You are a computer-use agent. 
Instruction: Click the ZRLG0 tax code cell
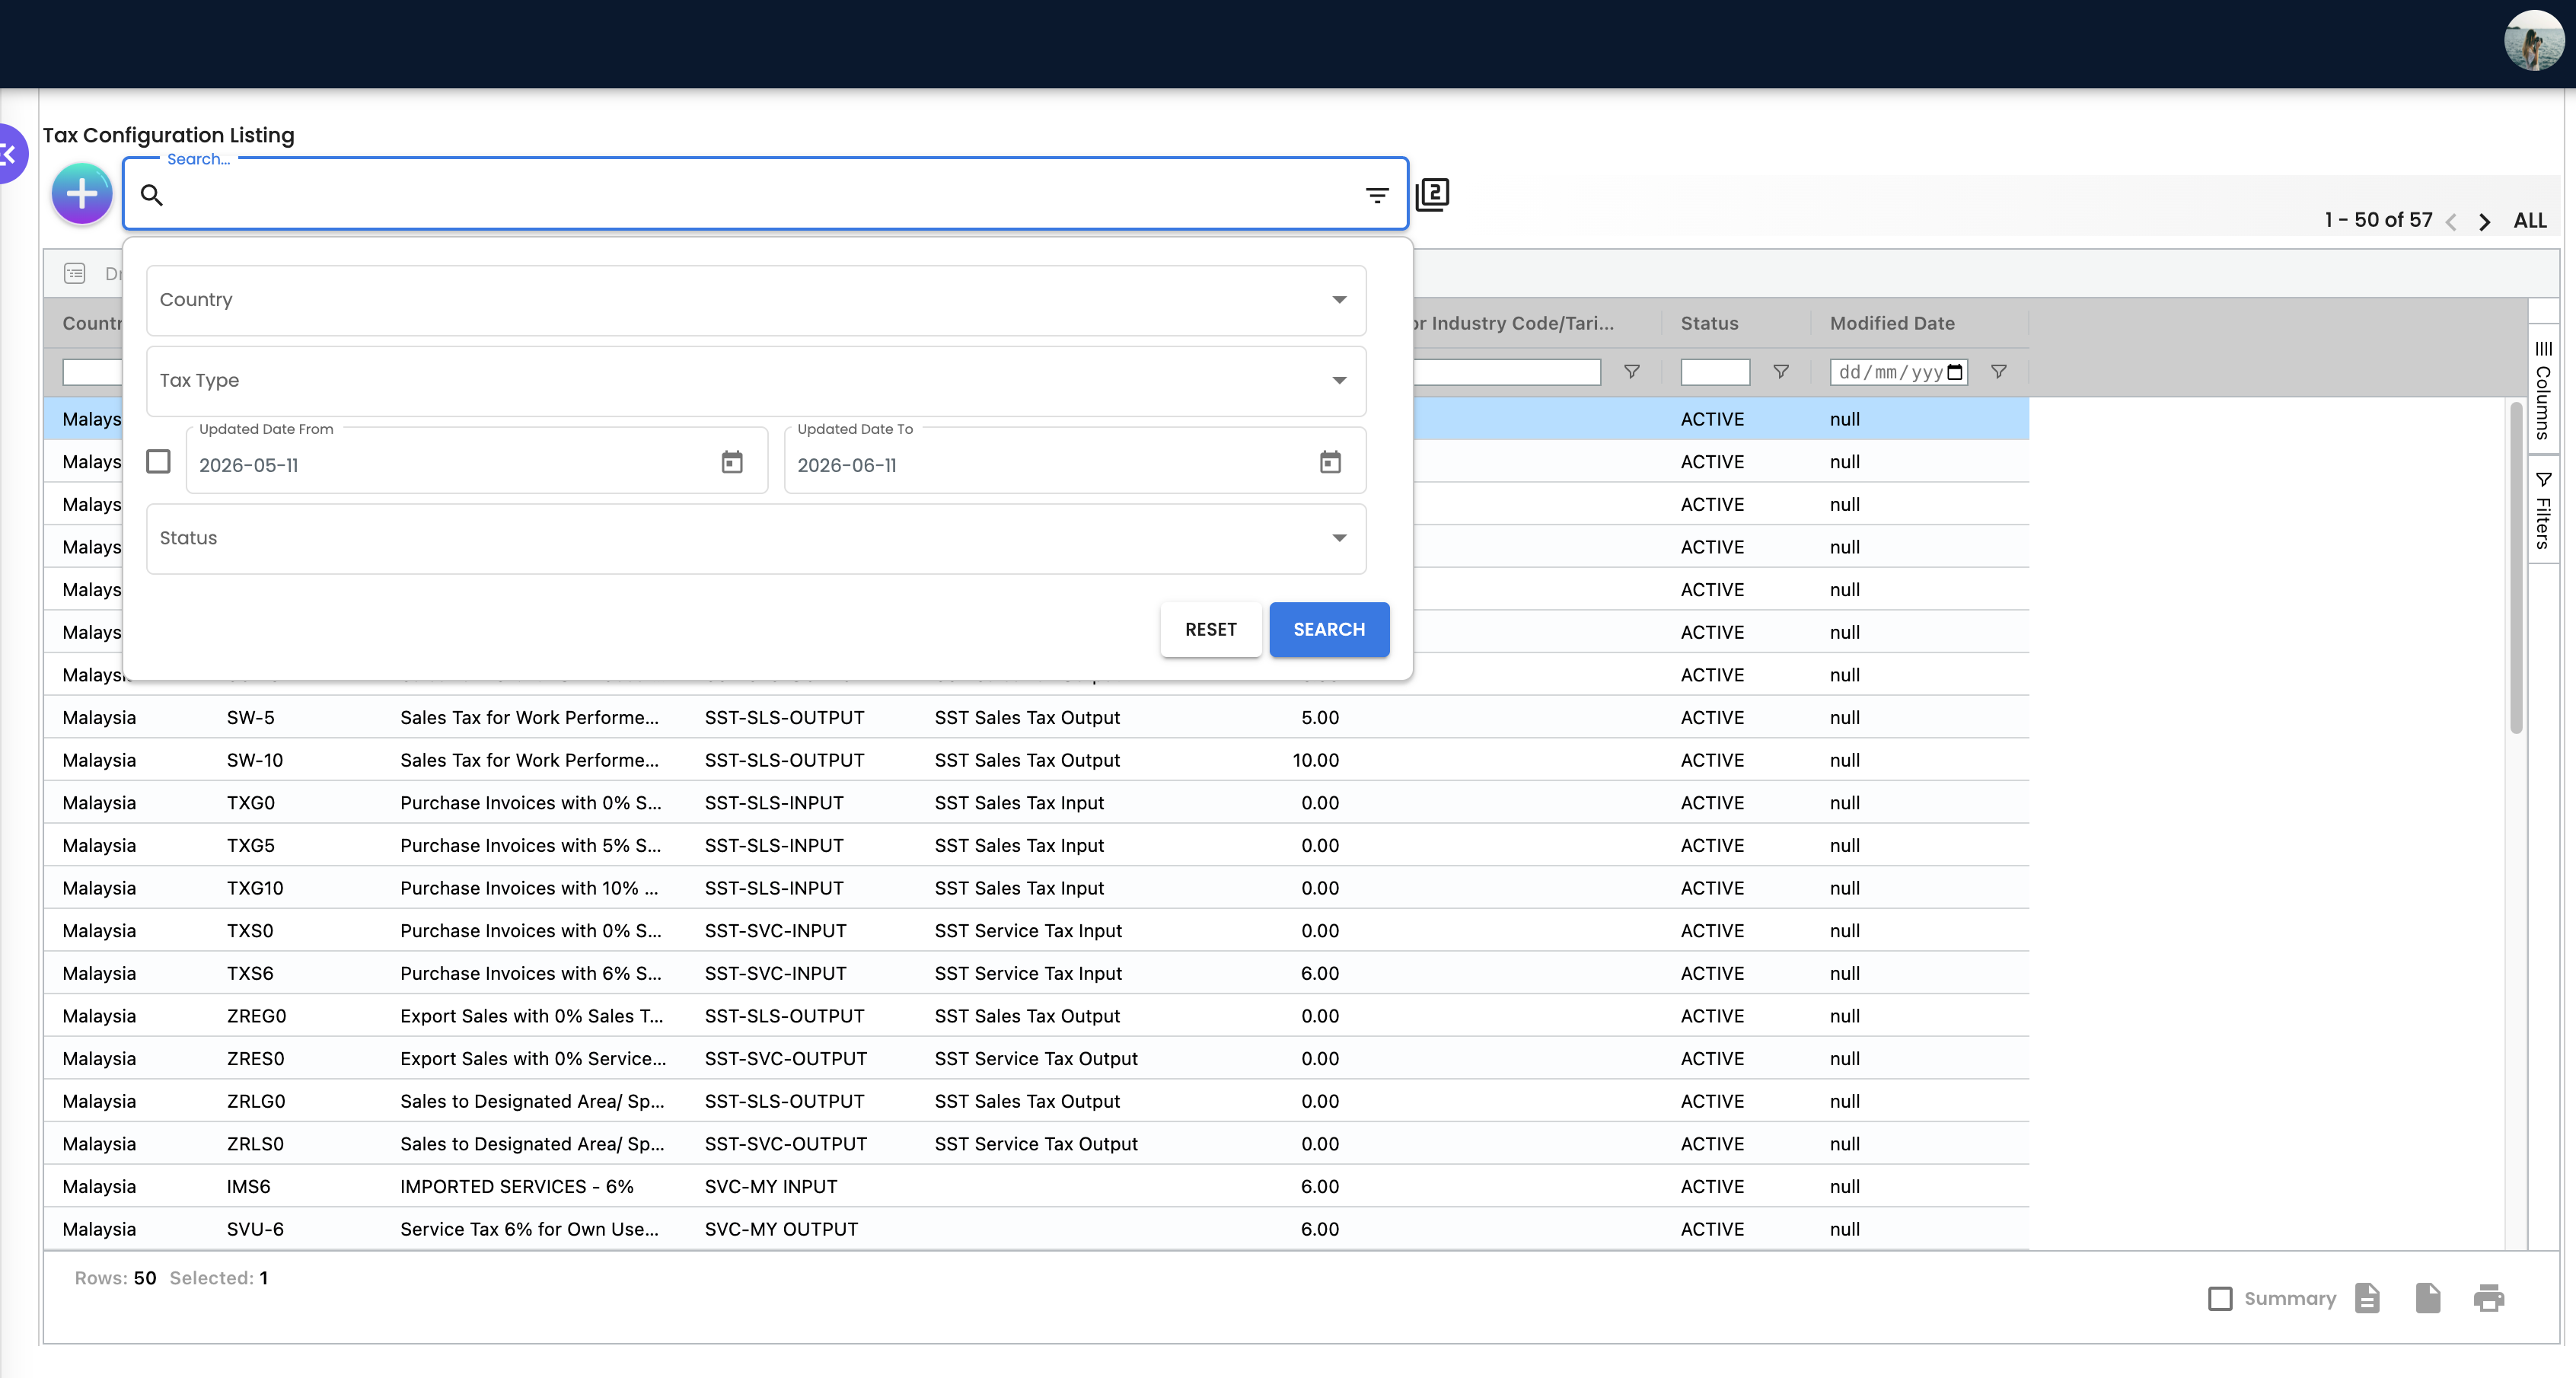click(255, 1101)
